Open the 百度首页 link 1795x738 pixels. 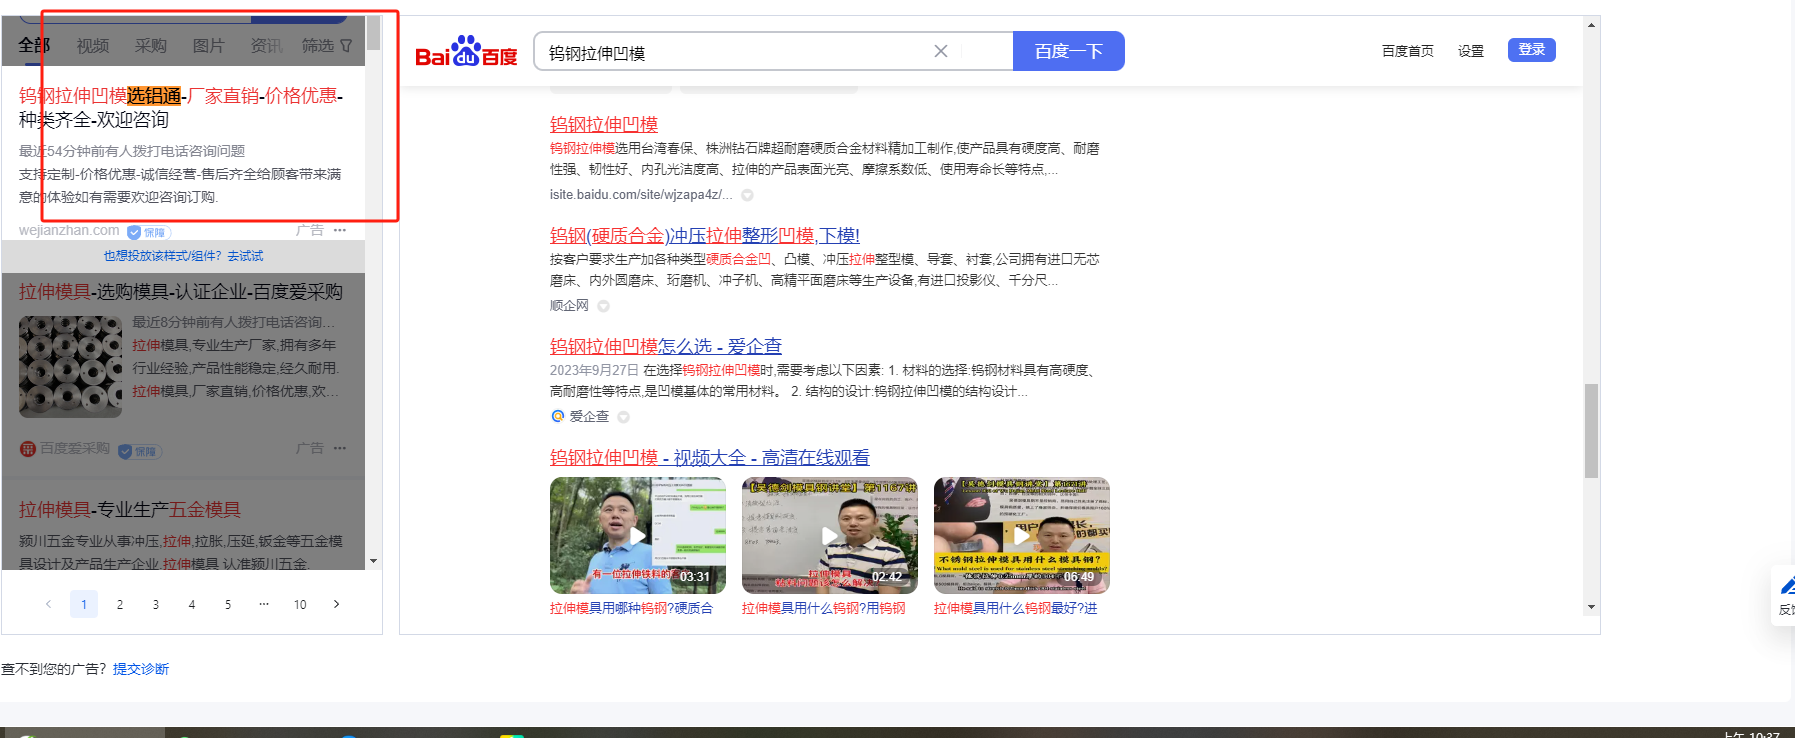[1408, 51]
